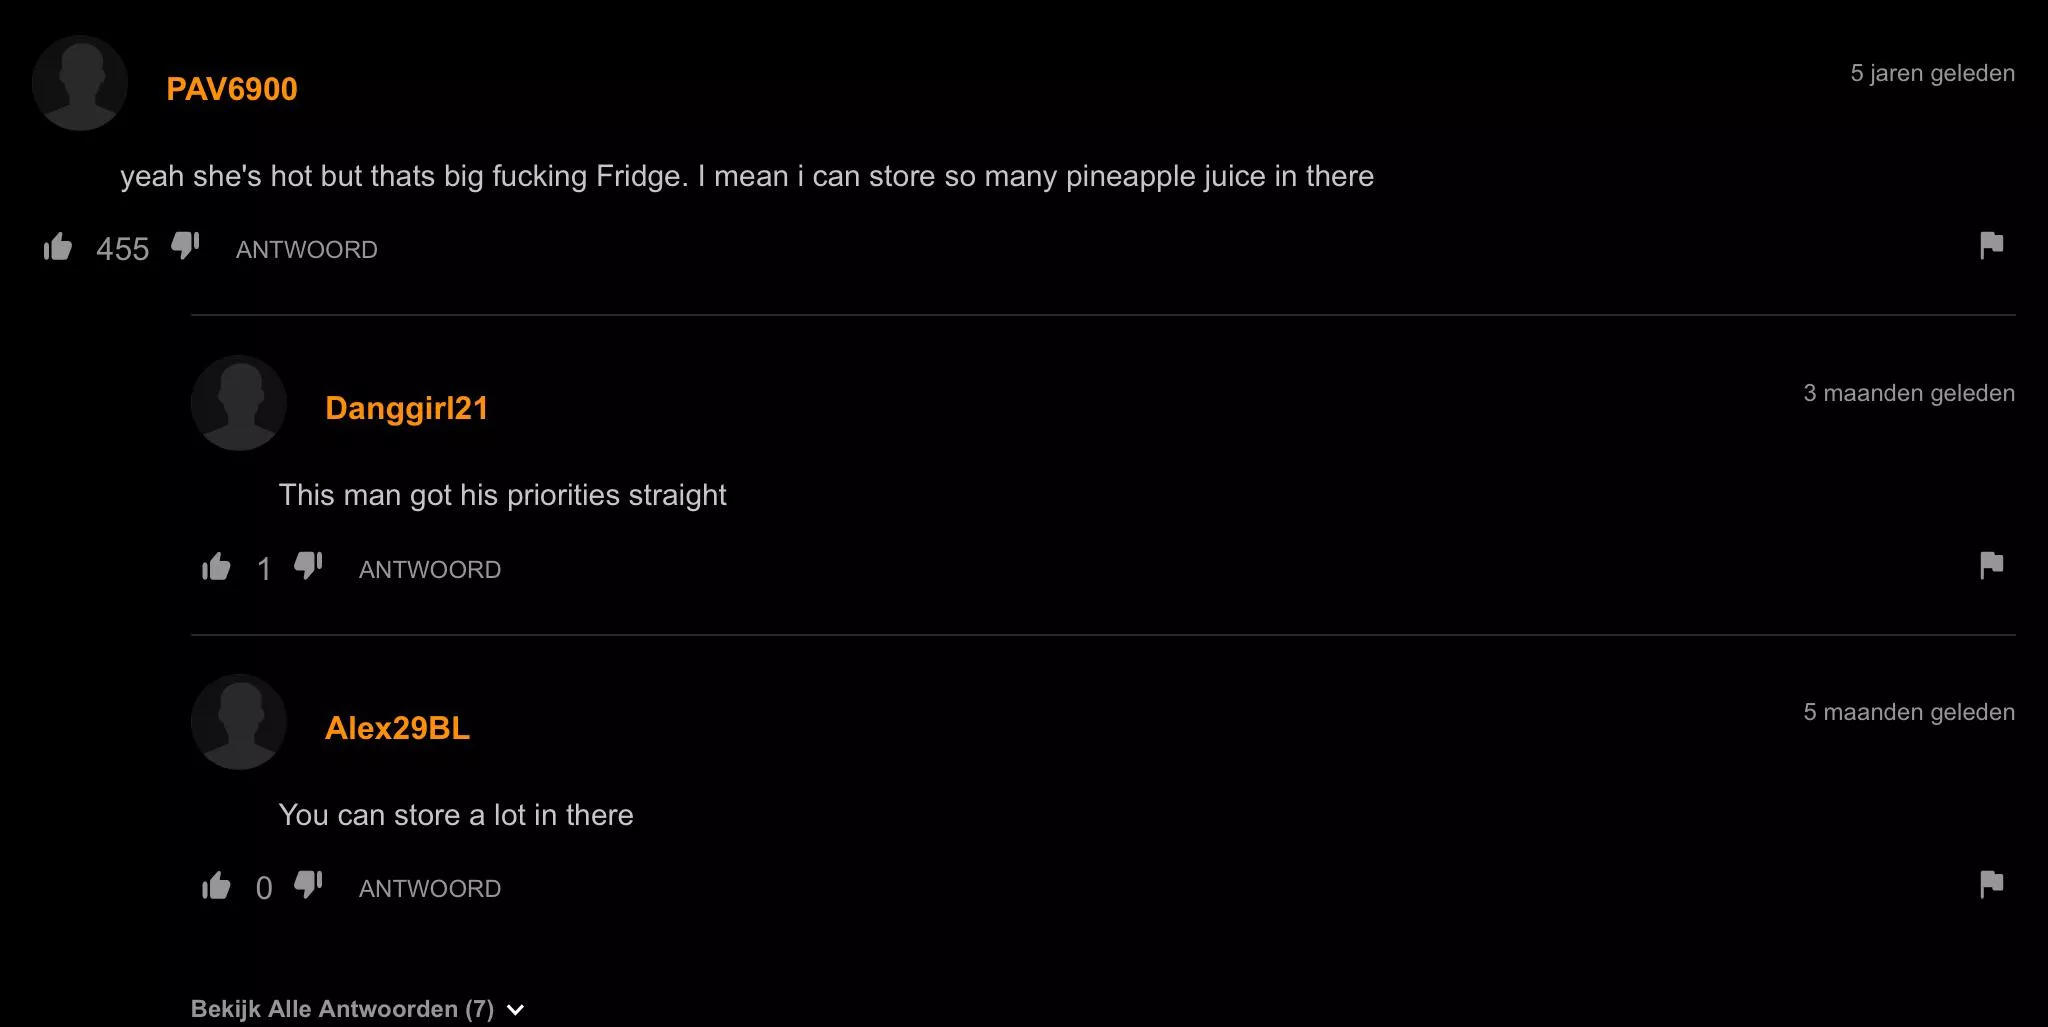Dislike PAV6900's comment with thumbs down
The width and height of the screenshot is (2048, 1027).
(x=185, y=246)
